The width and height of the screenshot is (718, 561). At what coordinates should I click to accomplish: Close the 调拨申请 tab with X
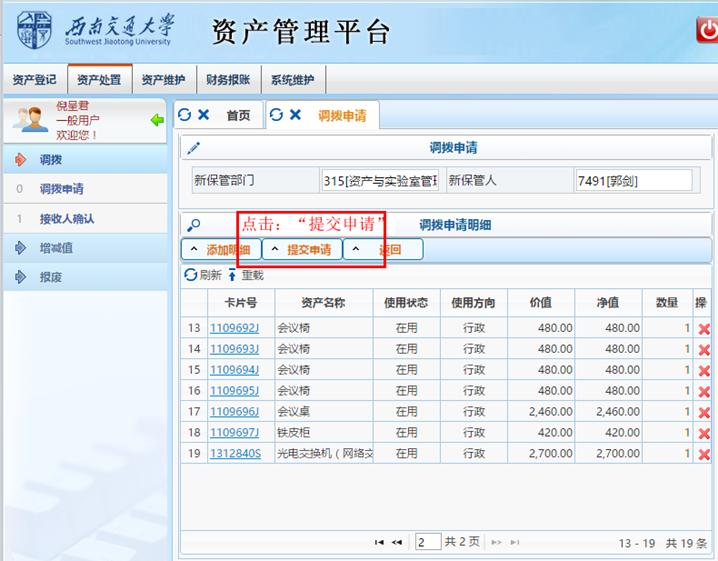tap(296, 115)
